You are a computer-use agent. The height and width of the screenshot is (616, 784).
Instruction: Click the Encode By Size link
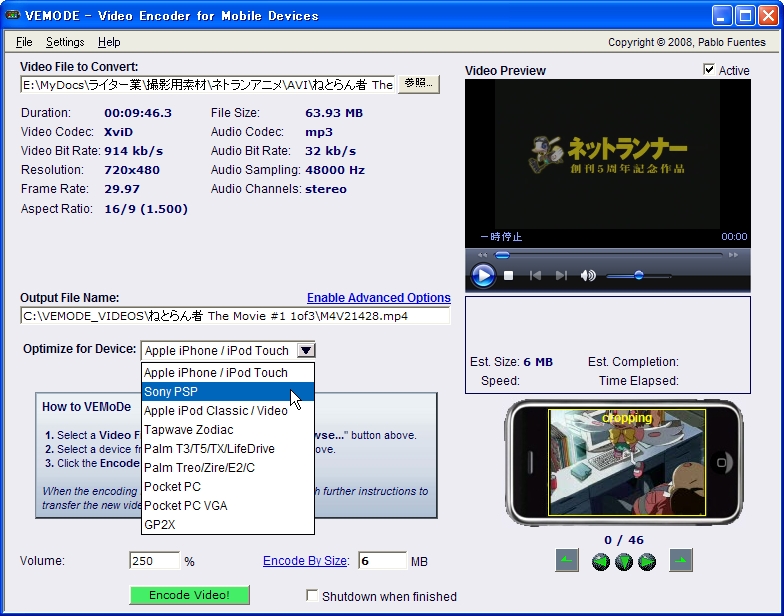pyautogui.click(x=305, y=561)
